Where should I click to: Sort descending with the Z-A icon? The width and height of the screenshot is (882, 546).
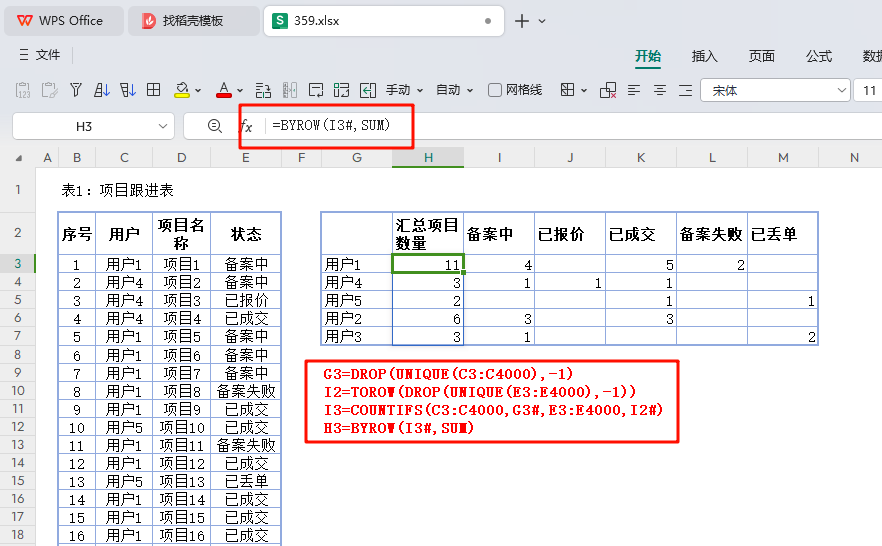[x=128, y=90]
